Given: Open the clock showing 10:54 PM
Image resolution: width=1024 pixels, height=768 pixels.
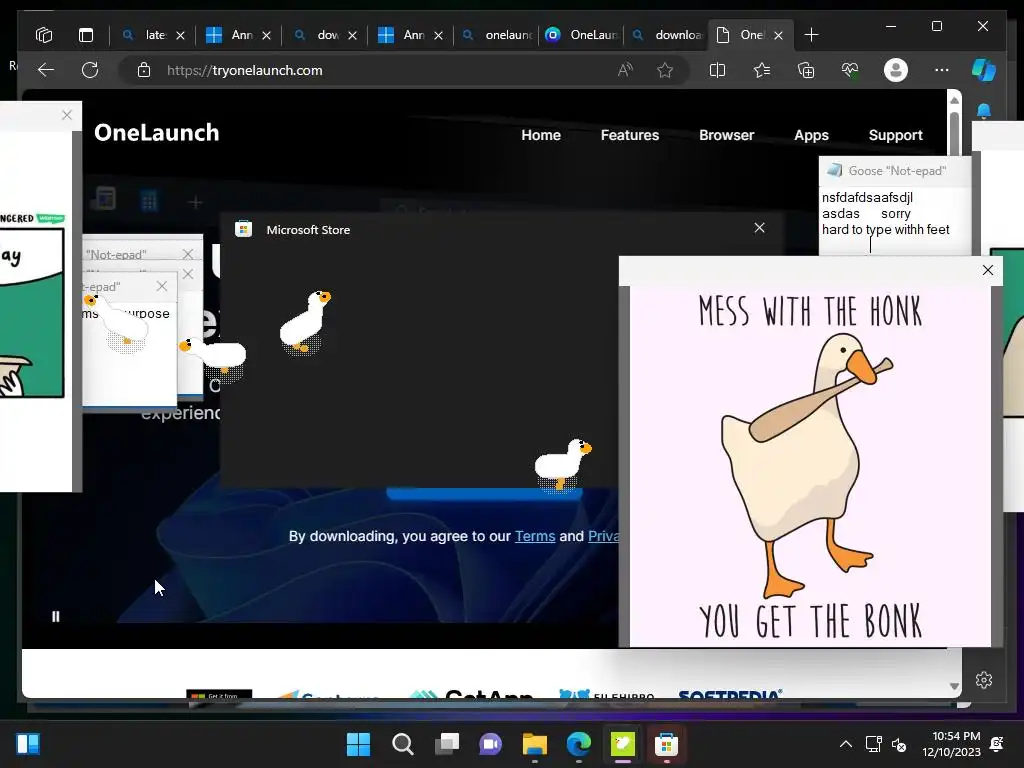Looking at the screenshot, I should pyautogui.click(x=951, y=744).
